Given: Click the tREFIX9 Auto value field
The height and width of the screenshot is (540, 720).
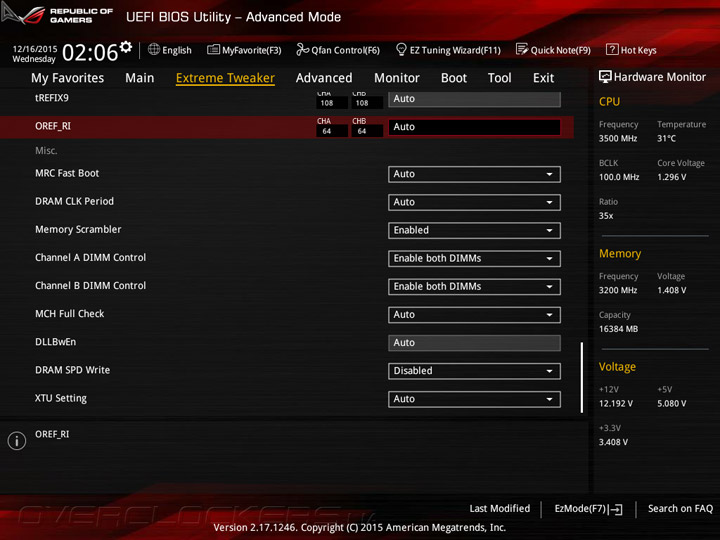Looking at the screenshot, I should 474,99.
